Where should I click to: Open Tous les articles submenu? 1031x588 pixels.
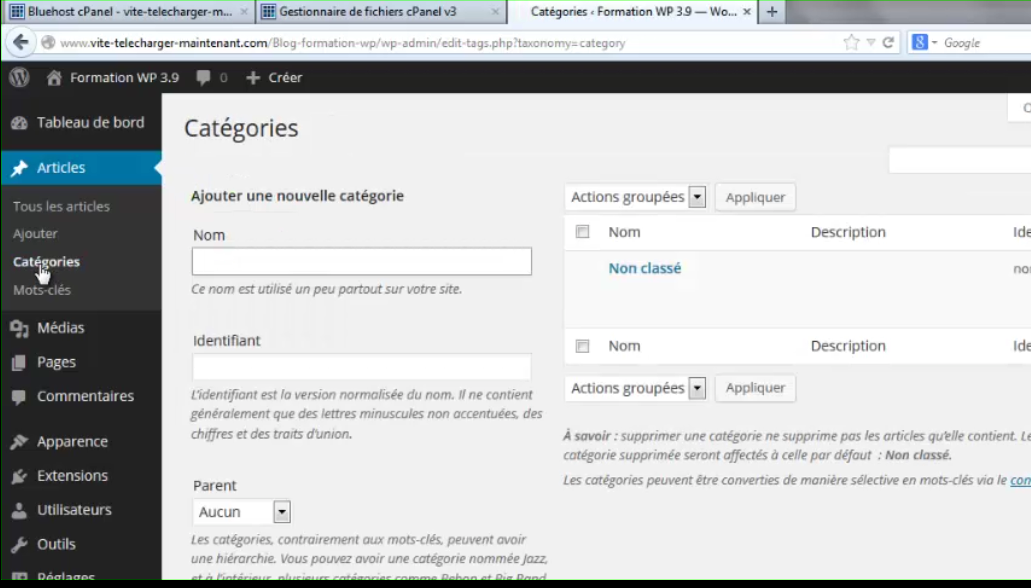(61, 207)
